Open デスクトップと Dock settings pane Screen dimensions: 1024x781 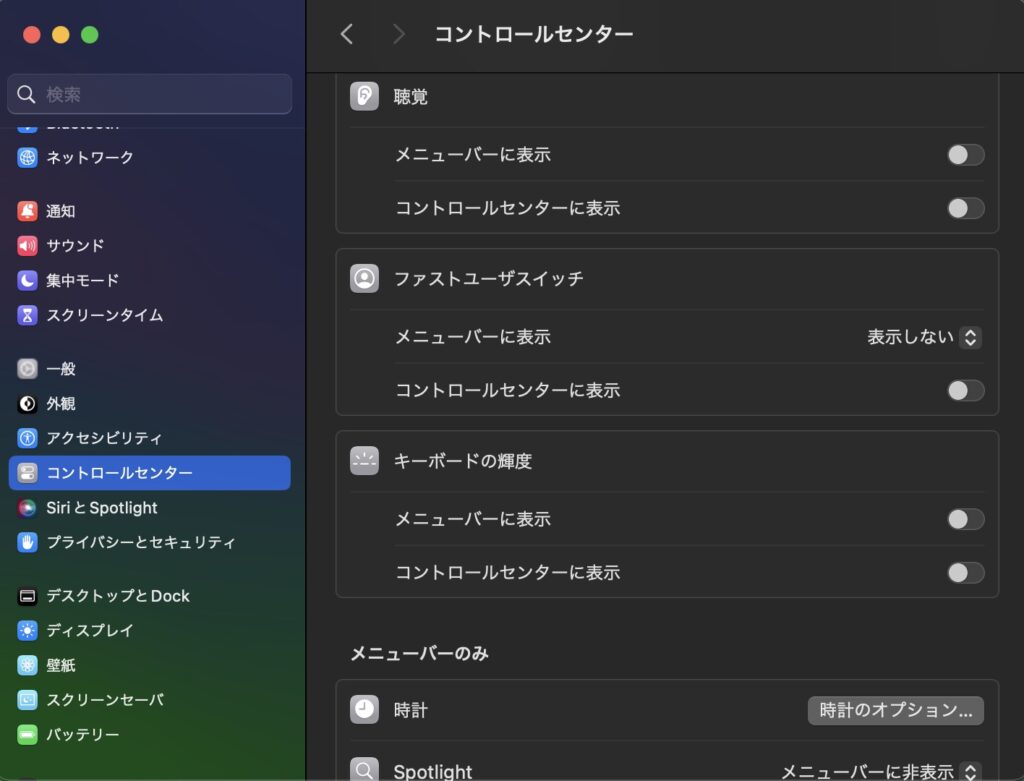[x=117, y=596]
